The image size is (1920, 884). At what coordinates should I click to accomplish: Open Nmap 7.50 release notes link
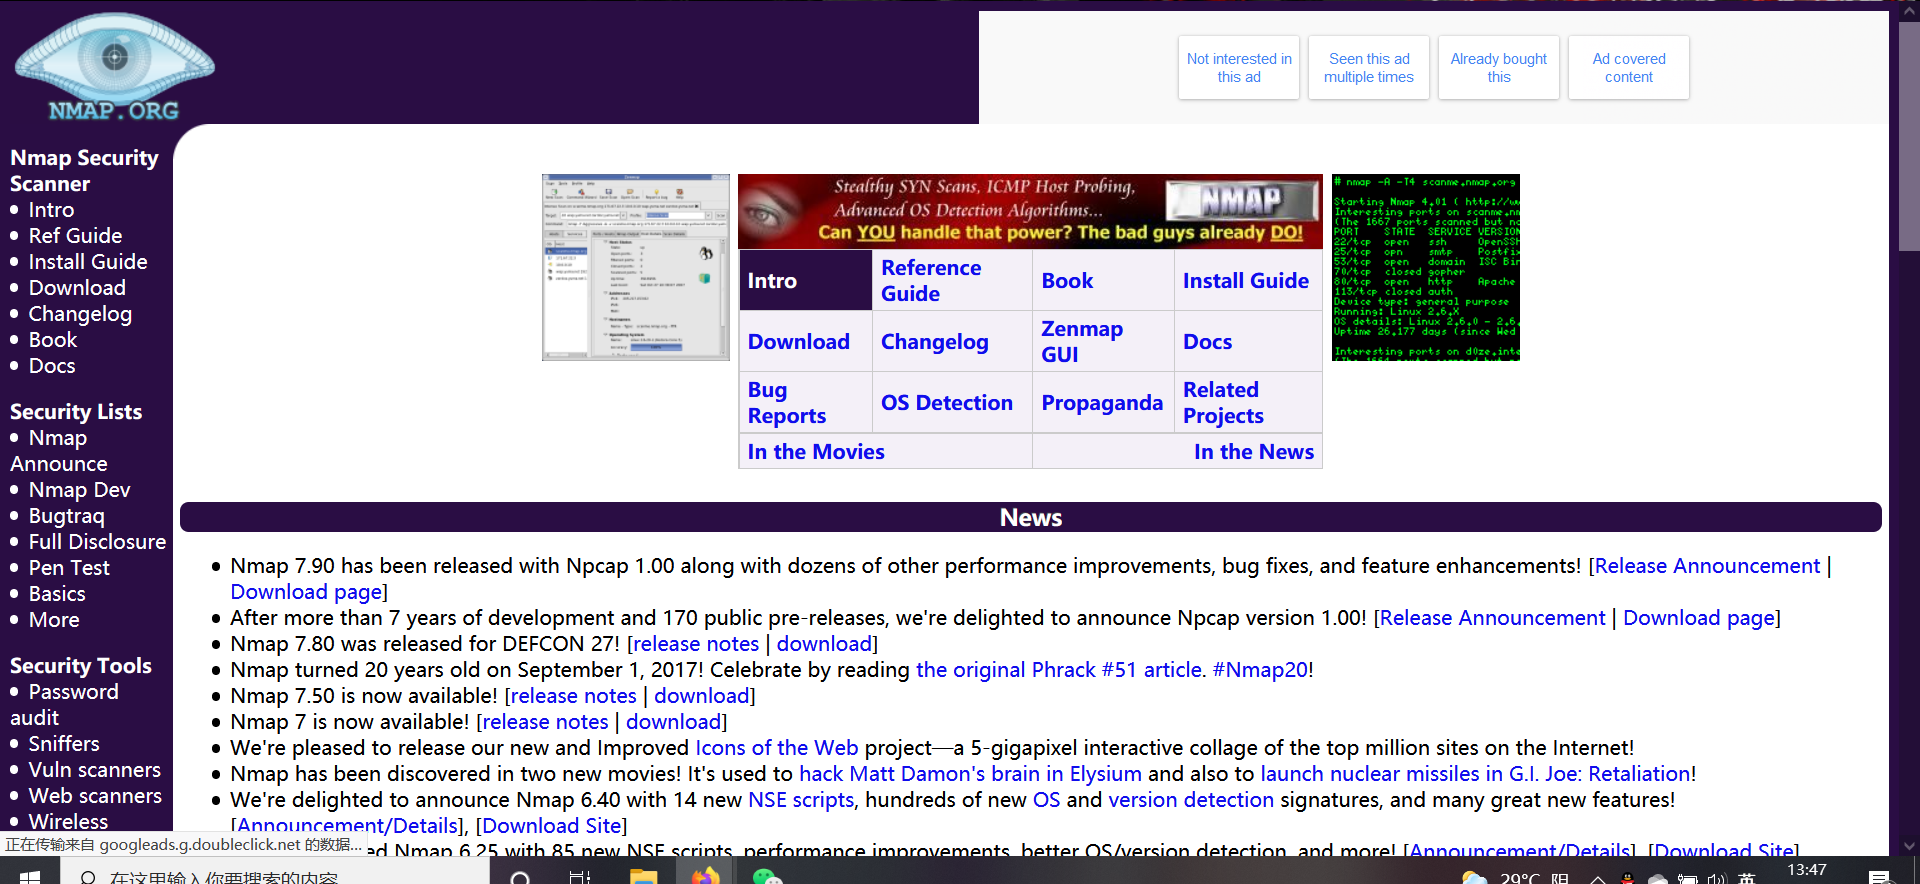pos(573,696)
